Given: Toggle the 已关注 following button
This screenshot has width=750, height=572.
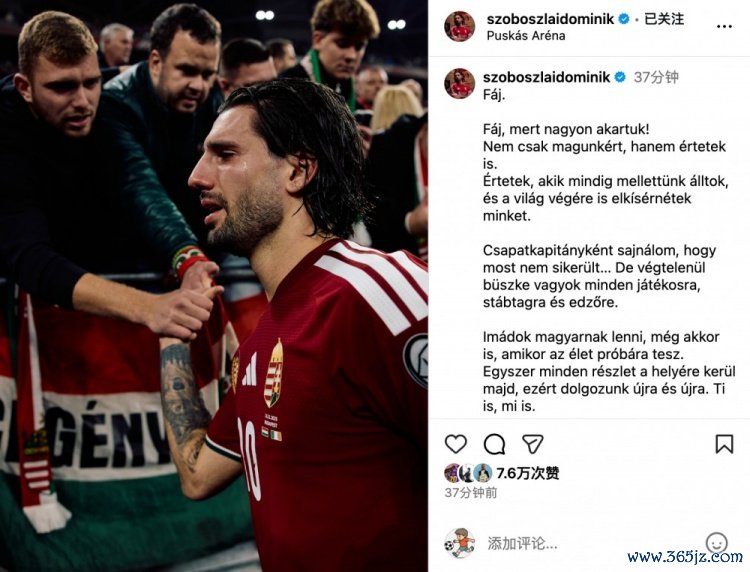Looking at the screenshot, I should click(664, 19).
